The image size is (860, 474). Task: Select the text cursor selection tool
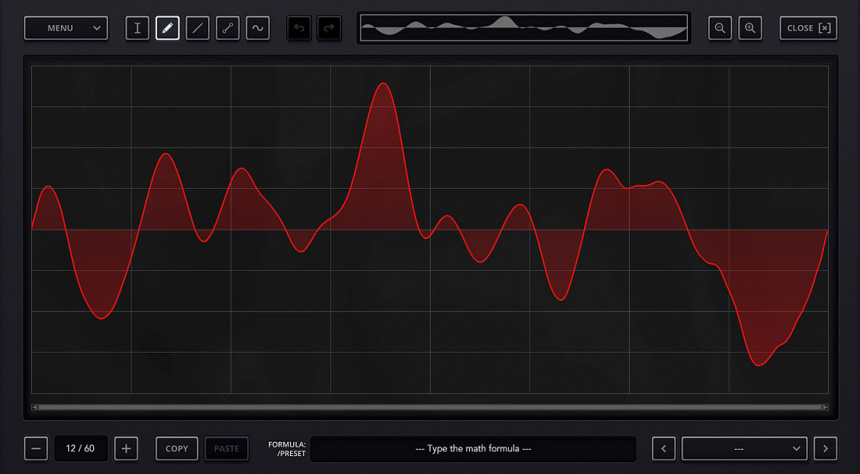[137, 28]
